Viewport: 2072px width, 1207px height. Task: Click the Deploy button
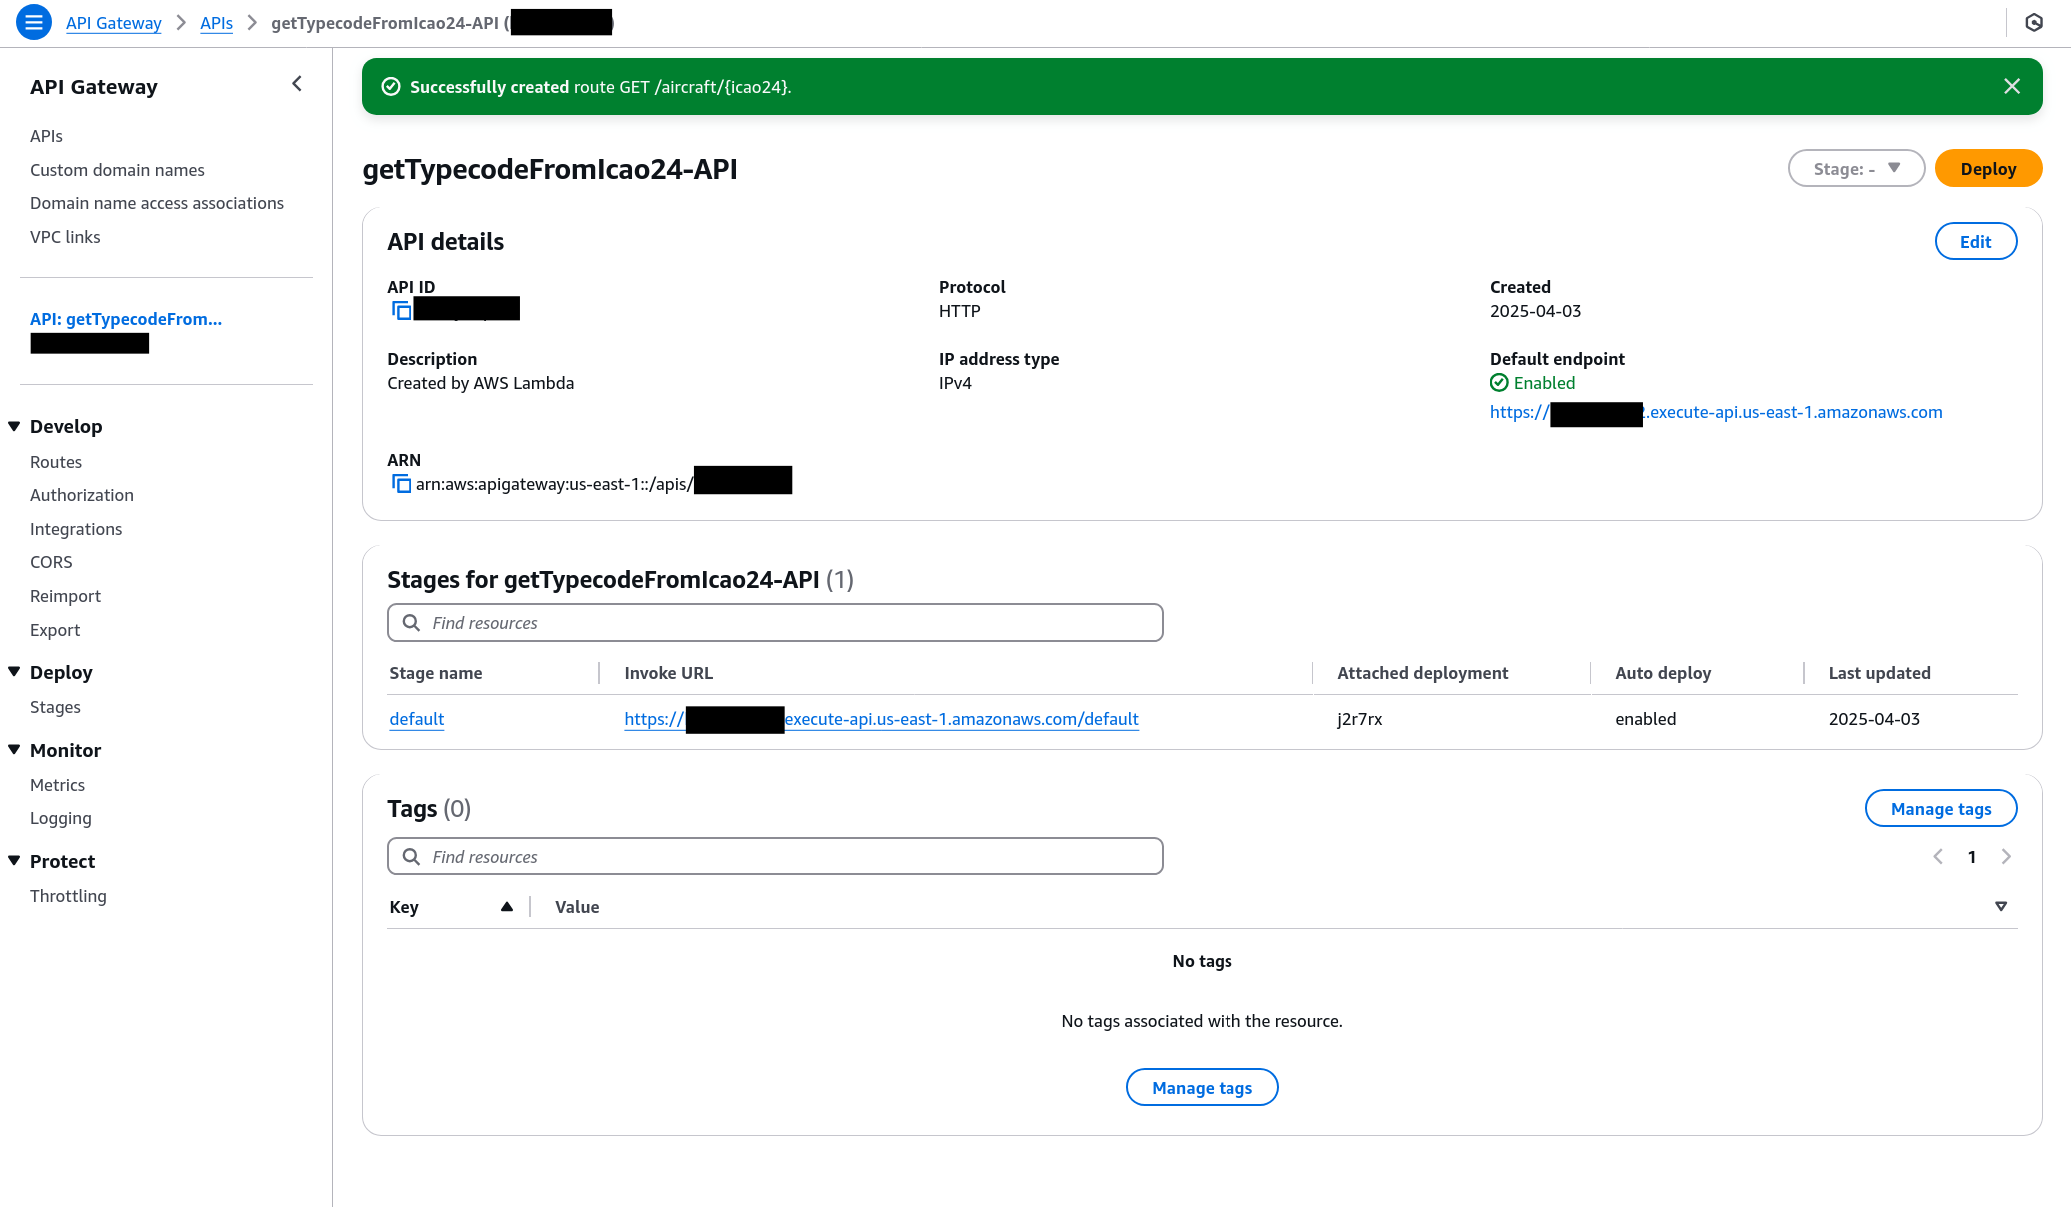1988,168
